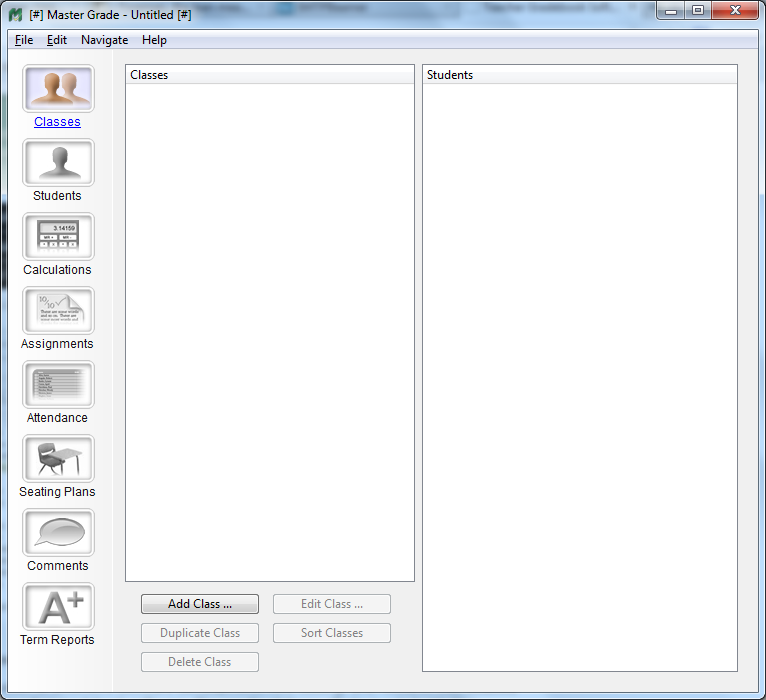This screenshot has height=700, width=766.
Task: Open the Navigate menu
Action: pyautogui.click(x=105, y=40)
